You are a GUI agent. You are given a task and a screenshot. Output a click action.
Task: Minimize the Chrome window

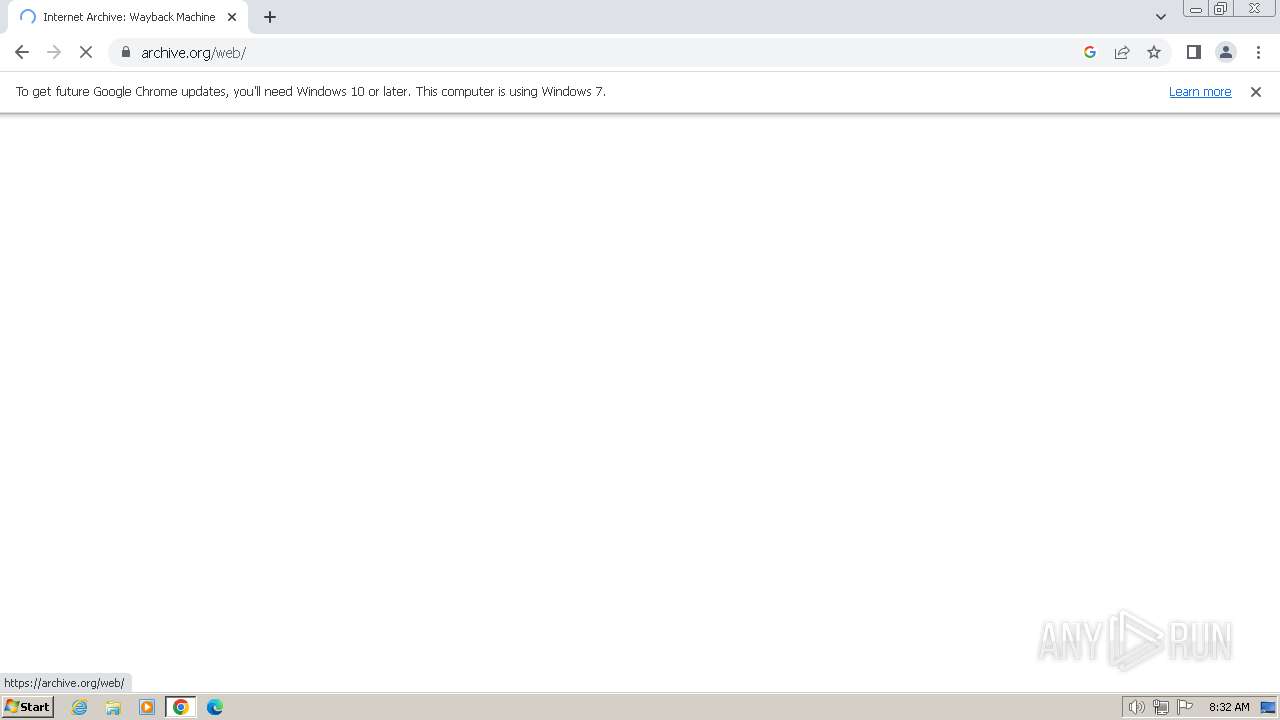1196,9
